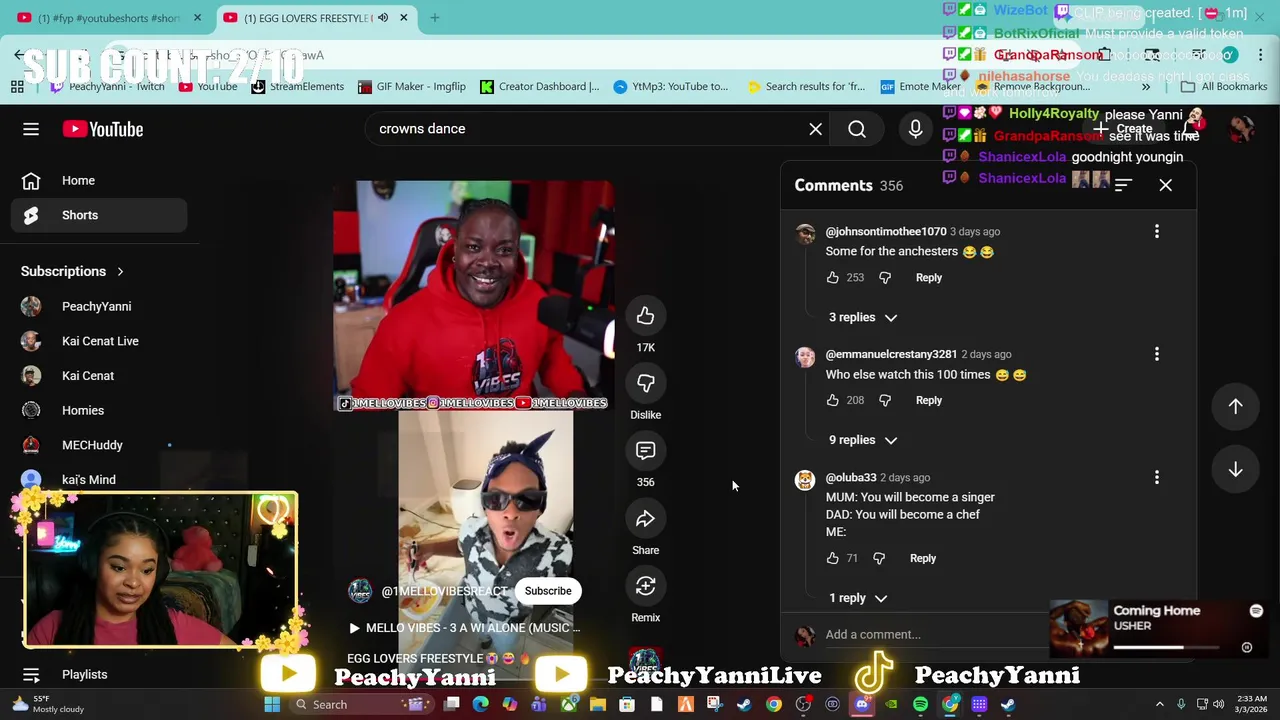Switch to the first #fyp youtubeshorts tab
1280x720 pixels.
pos(108,18)
